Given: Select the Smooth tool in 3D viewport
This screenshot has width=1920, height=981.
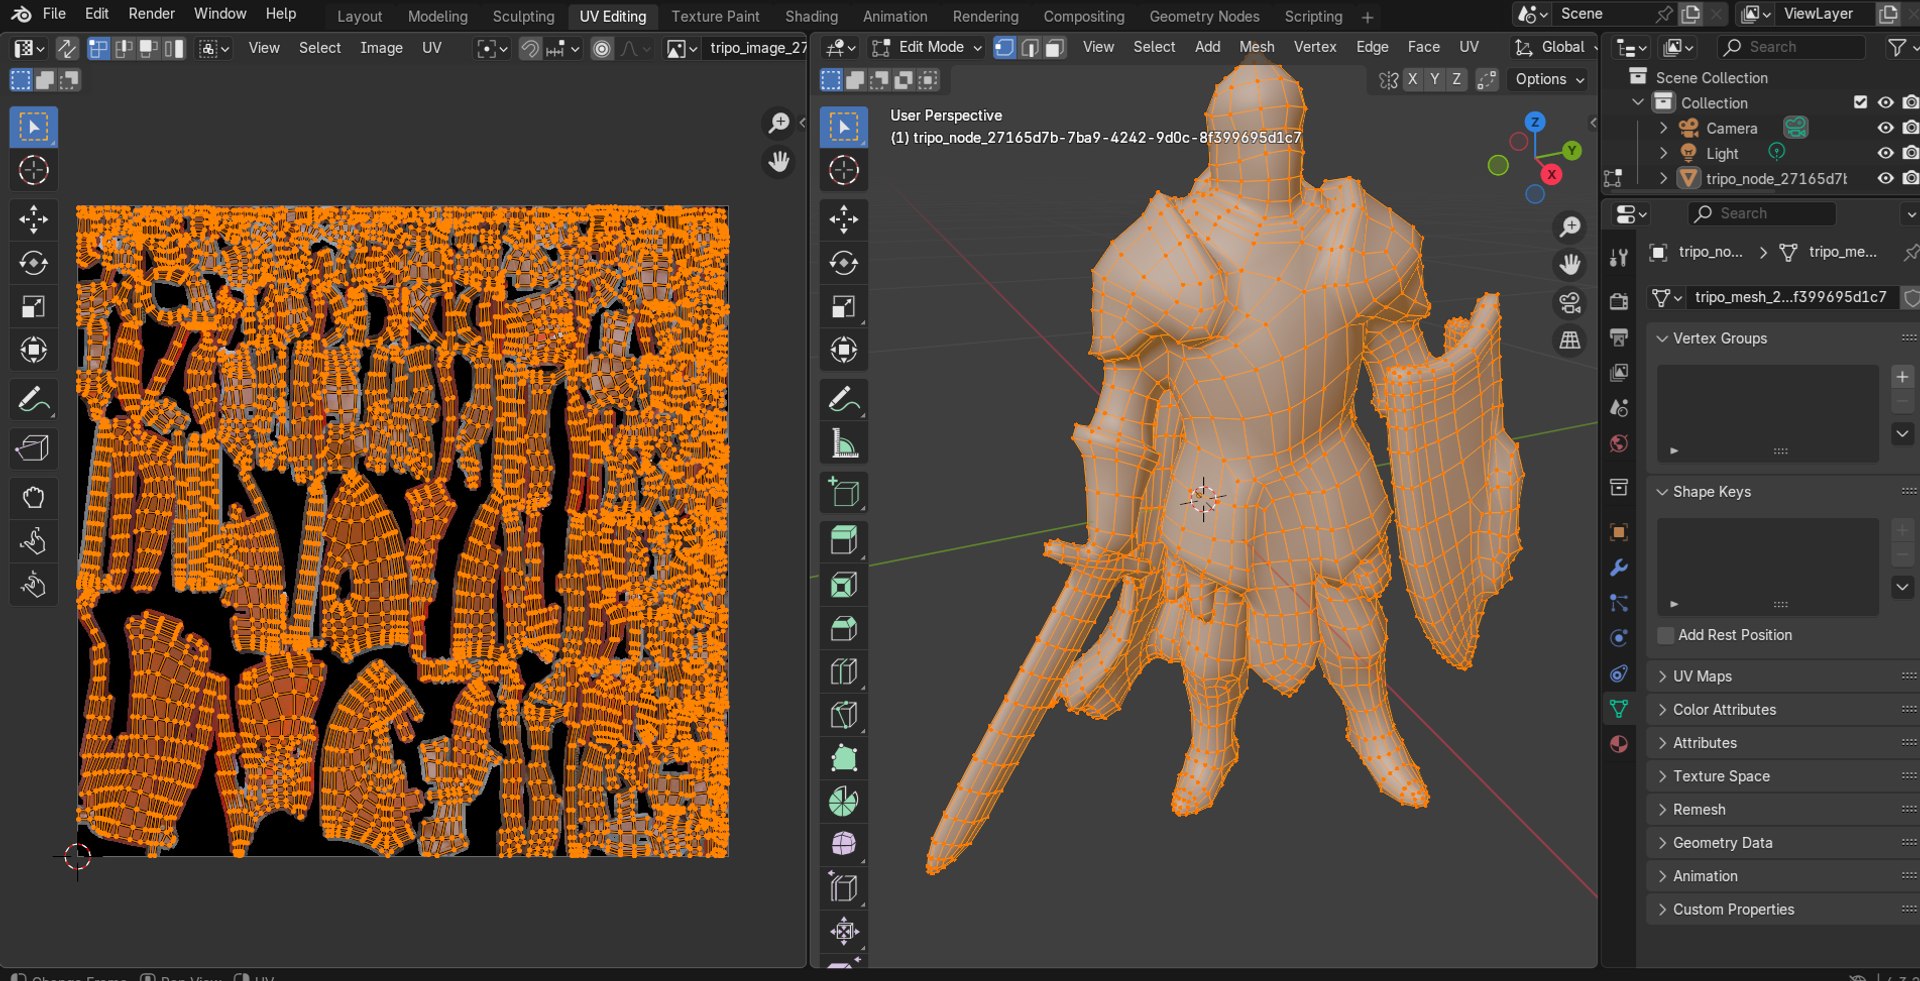Looking at the screenshot, I should [x=843, y=844].
